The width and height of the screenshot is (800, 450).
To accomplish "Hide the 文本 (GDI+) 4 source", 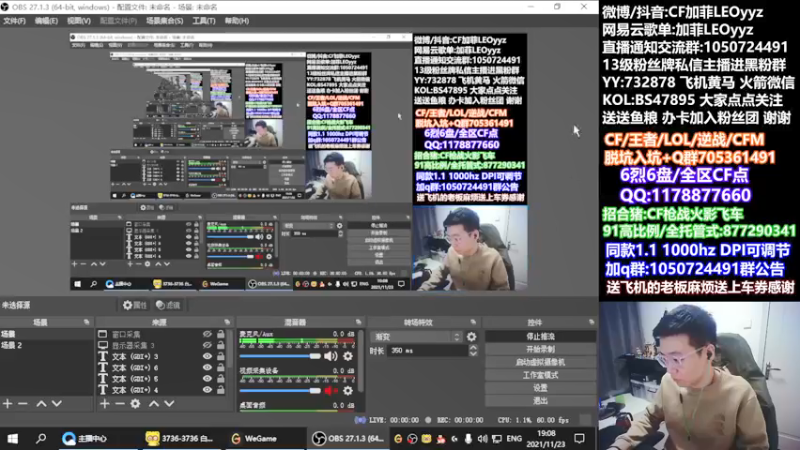I will tap(207, 390).
